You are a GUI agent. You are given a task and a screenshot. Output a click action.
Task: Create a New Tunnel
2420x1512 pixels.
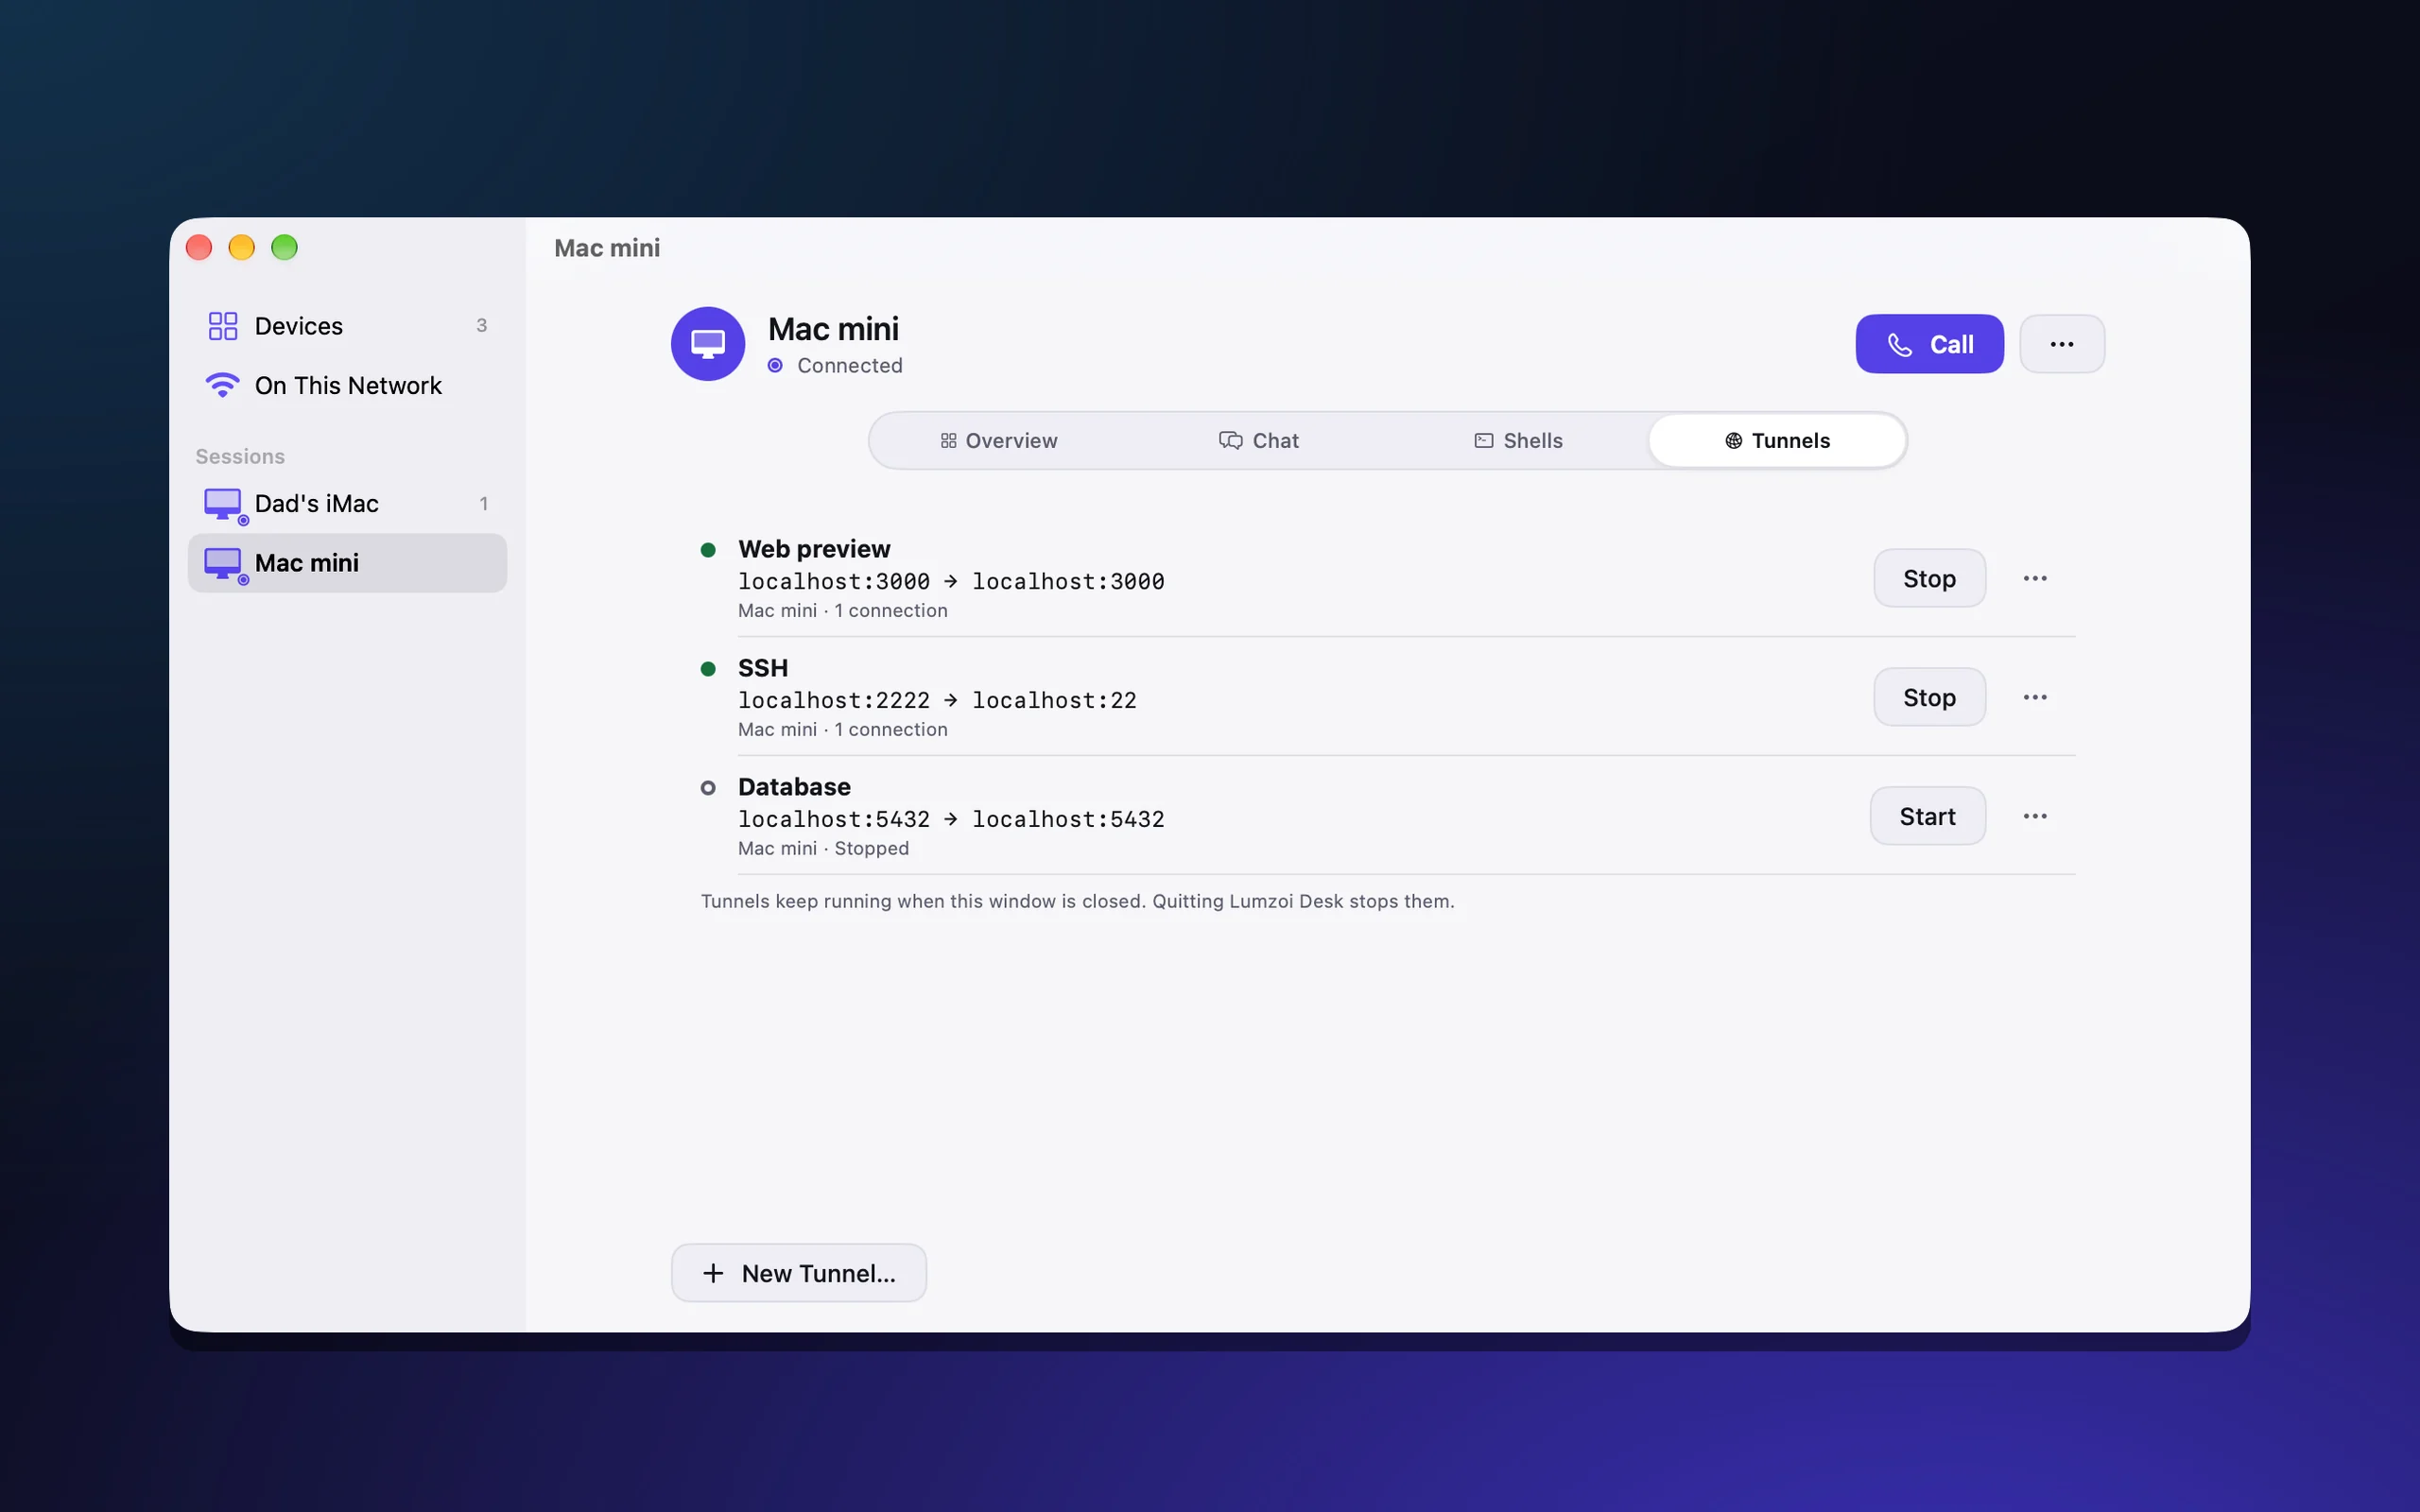pos(798,1273)
